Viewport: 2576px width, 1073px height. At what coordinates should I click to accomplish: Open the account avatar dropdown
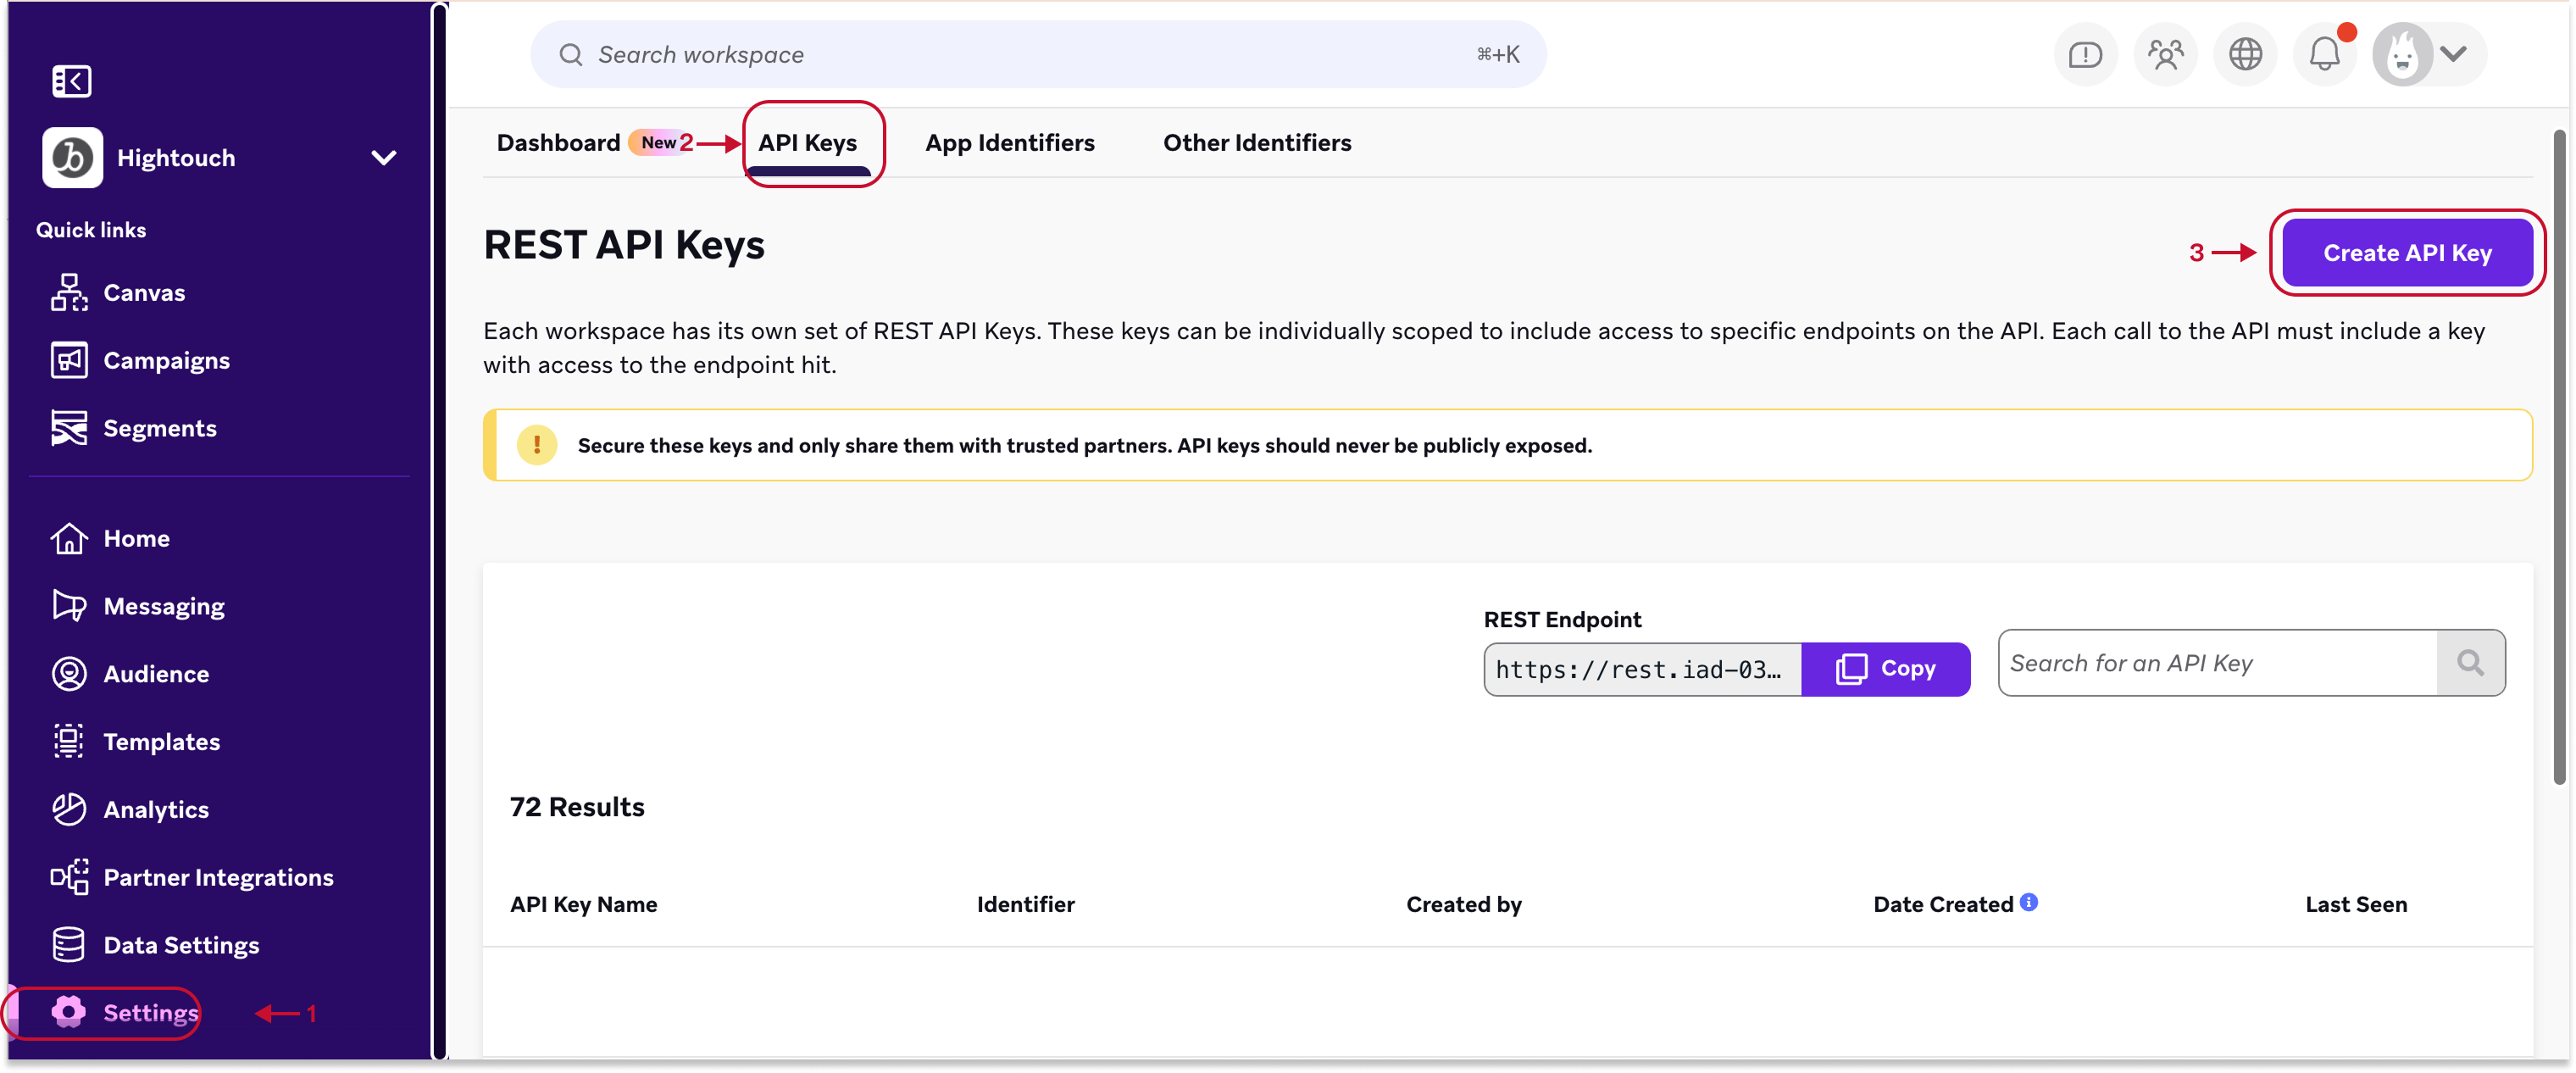click(x=2427, y=54)
